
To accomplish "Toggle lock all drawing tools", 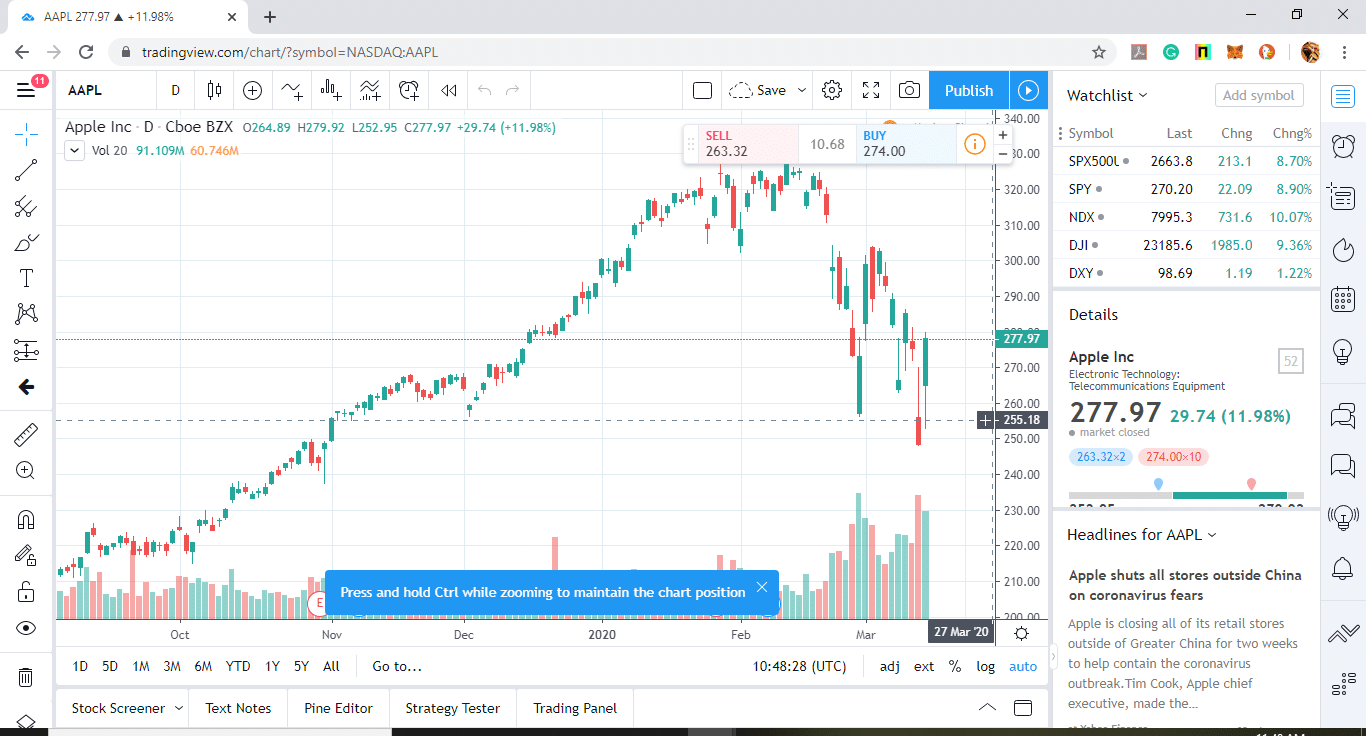I will point(26,591).
